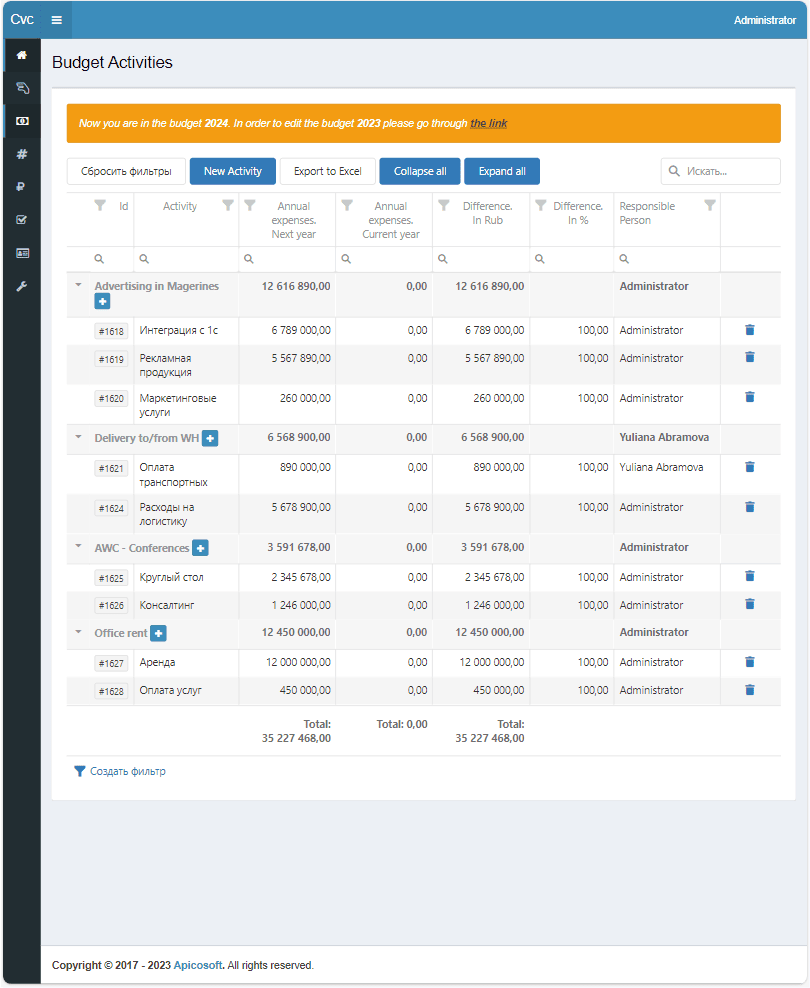Image resolution: width=810 pixels, height=988 pixels.
Task: Toggle the filter on the Activity column
Action: coord(227,206)
